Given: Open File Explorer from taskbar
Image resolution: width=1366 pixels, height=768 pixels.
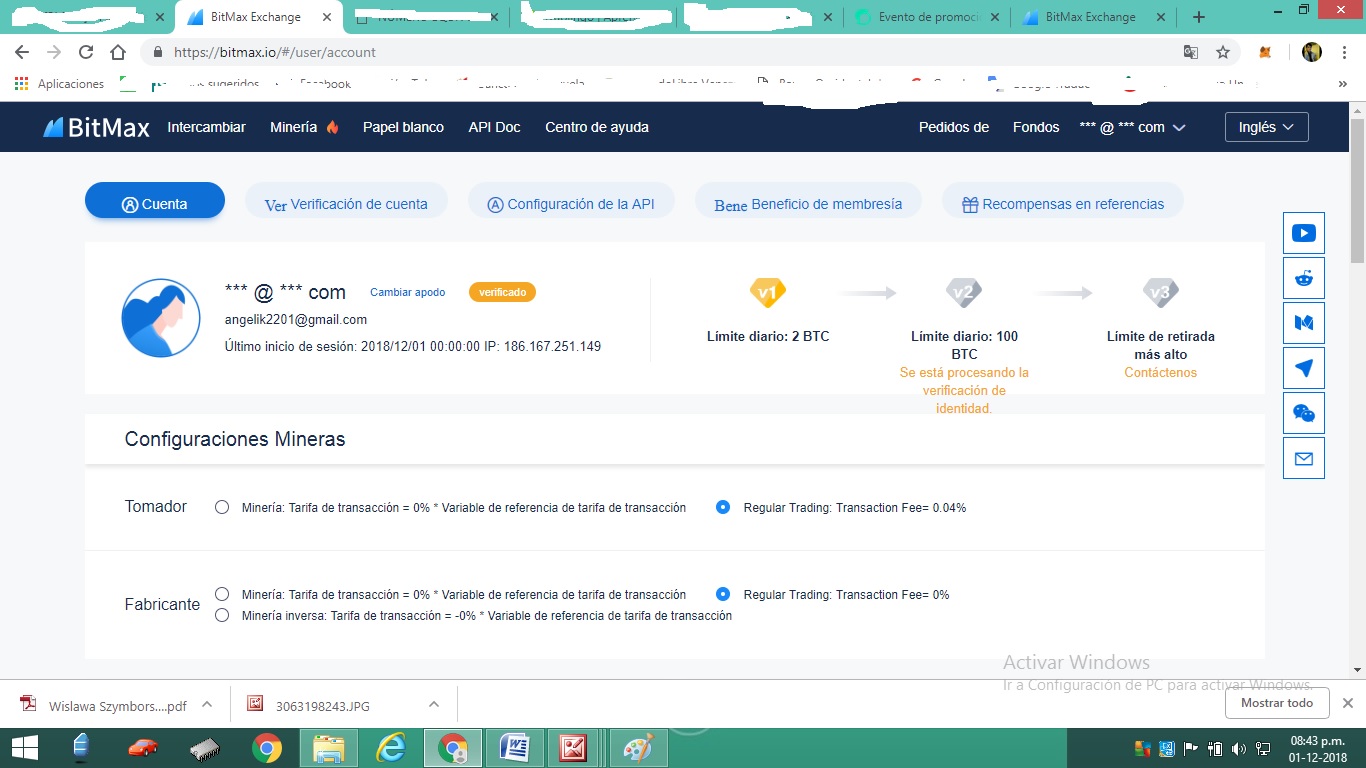Looking at the screenshot, I should pos(329,747).
